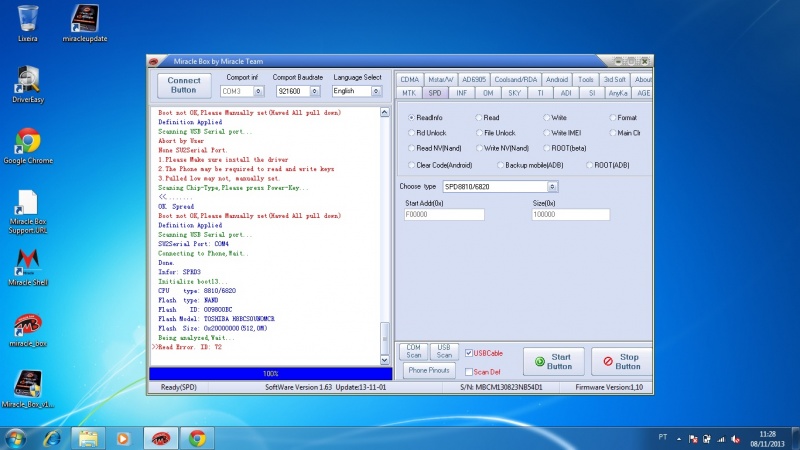Open the Action Center flag tray icon
Screen dimensions: 800x450
click(693, 439)
